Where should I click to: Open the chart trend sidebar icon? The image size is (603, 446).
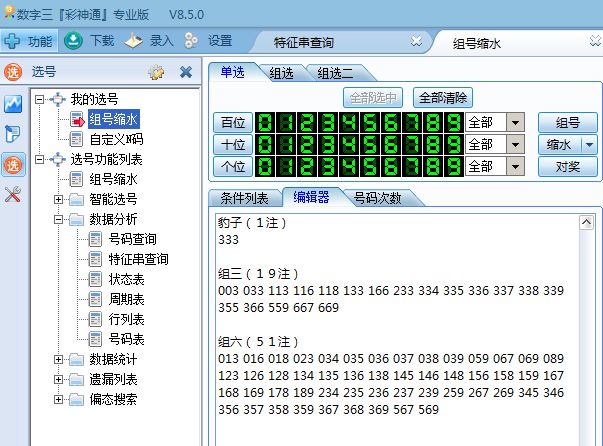coord(13,104)
